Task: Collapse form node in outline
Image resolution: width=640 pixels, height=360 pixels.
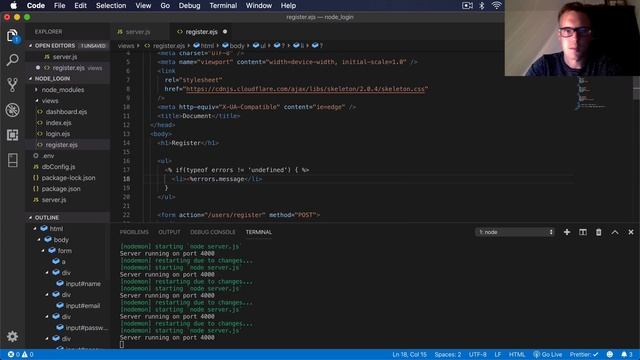Action: click(x=44, y=251)
